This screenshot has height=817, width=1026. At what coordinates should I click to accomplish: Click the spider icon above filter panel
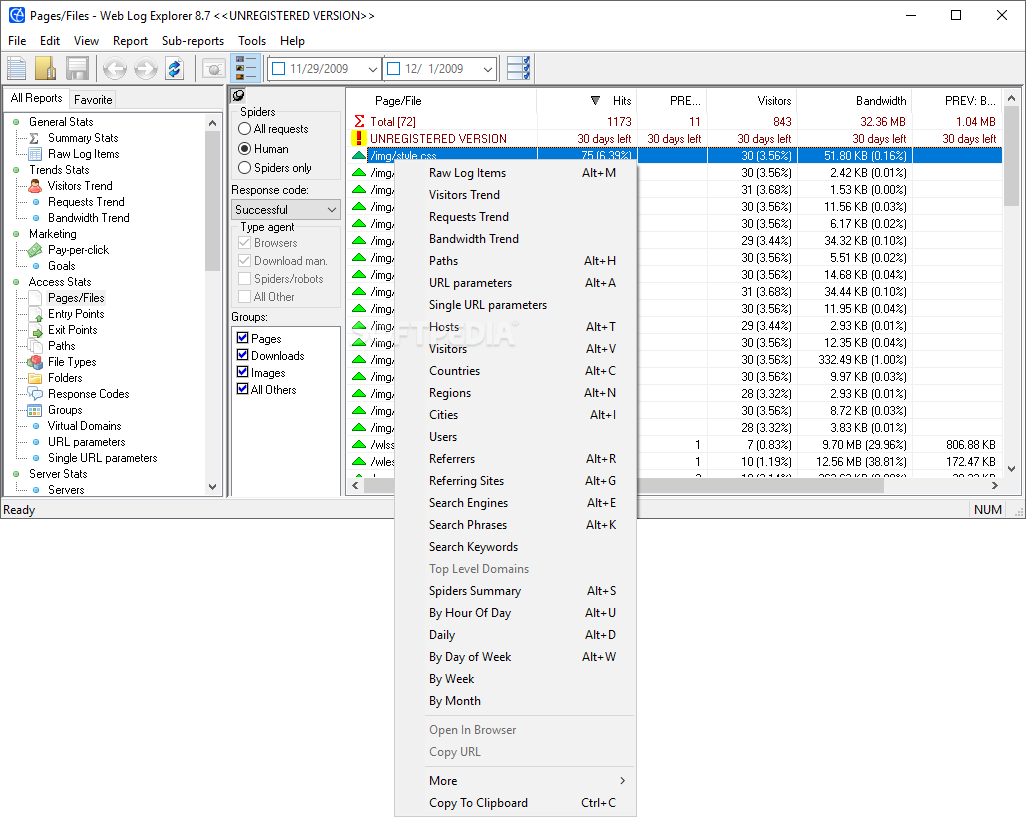click(238, 96)
